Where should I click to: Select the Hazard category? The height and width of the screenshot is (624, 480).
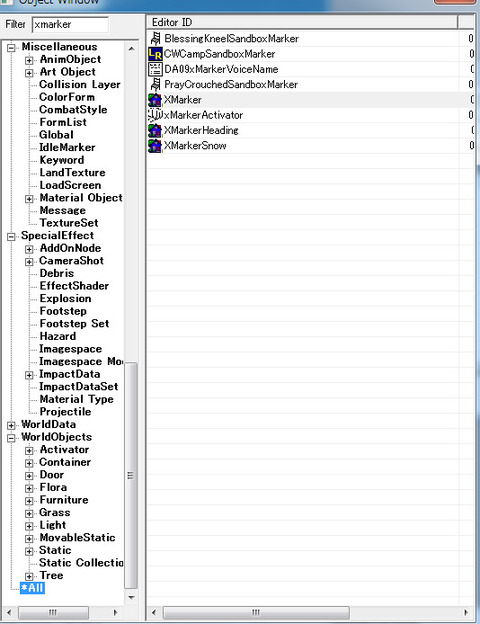58,336
